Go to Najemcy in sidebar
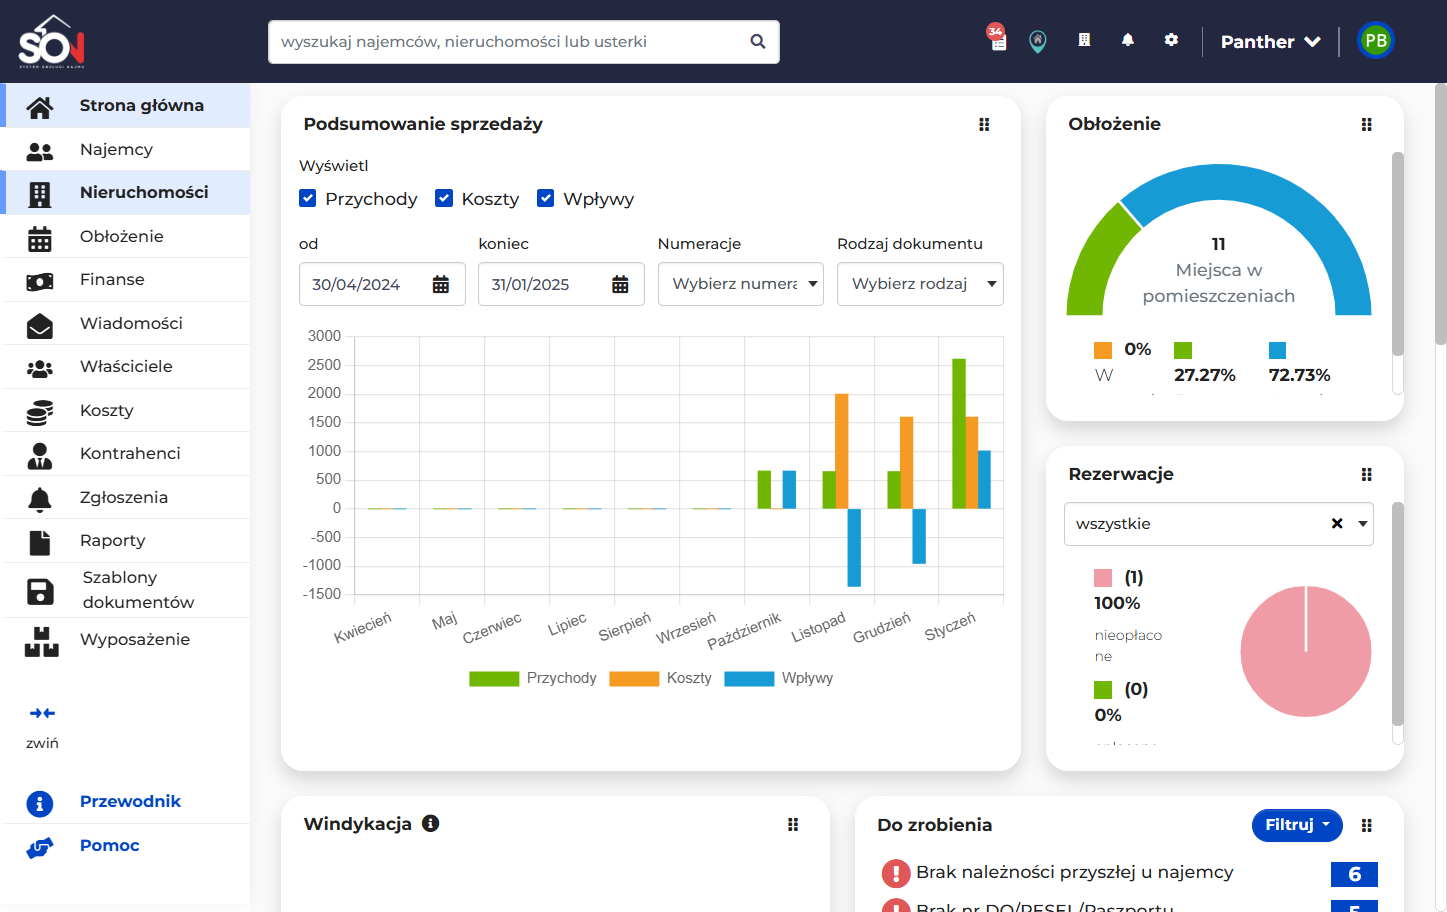1447x912 pixels. click(126, 150)
